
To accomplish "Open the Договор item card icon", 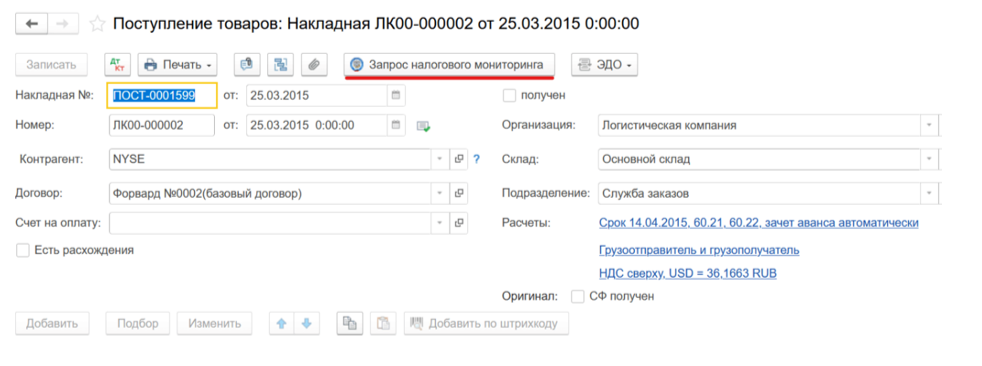I will [x=459, y=194].
